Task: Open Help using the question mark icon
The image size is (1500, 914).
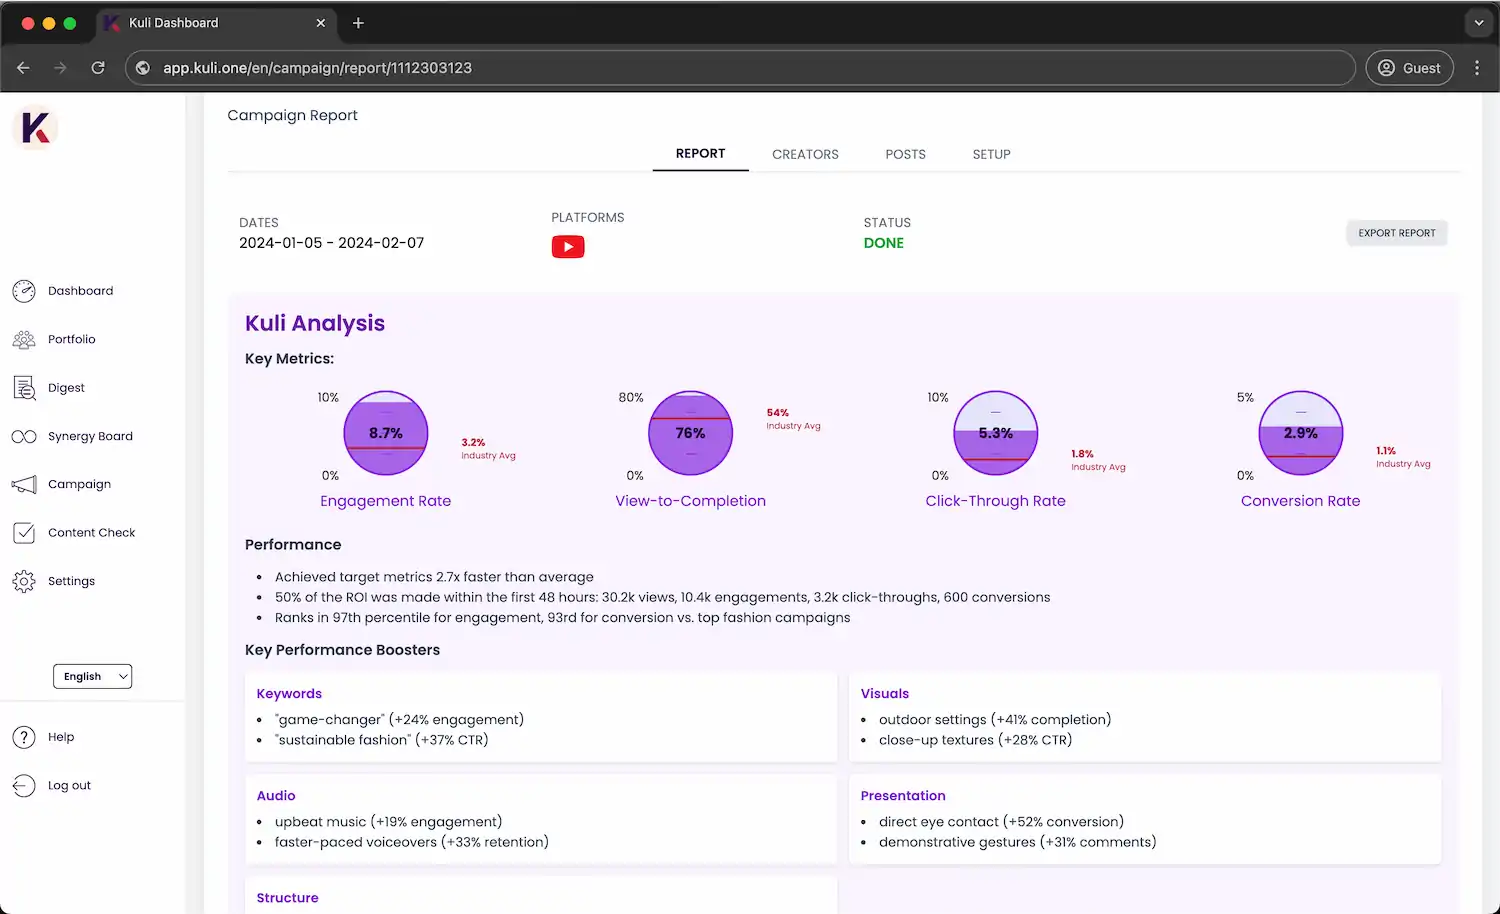Action: 23,737
